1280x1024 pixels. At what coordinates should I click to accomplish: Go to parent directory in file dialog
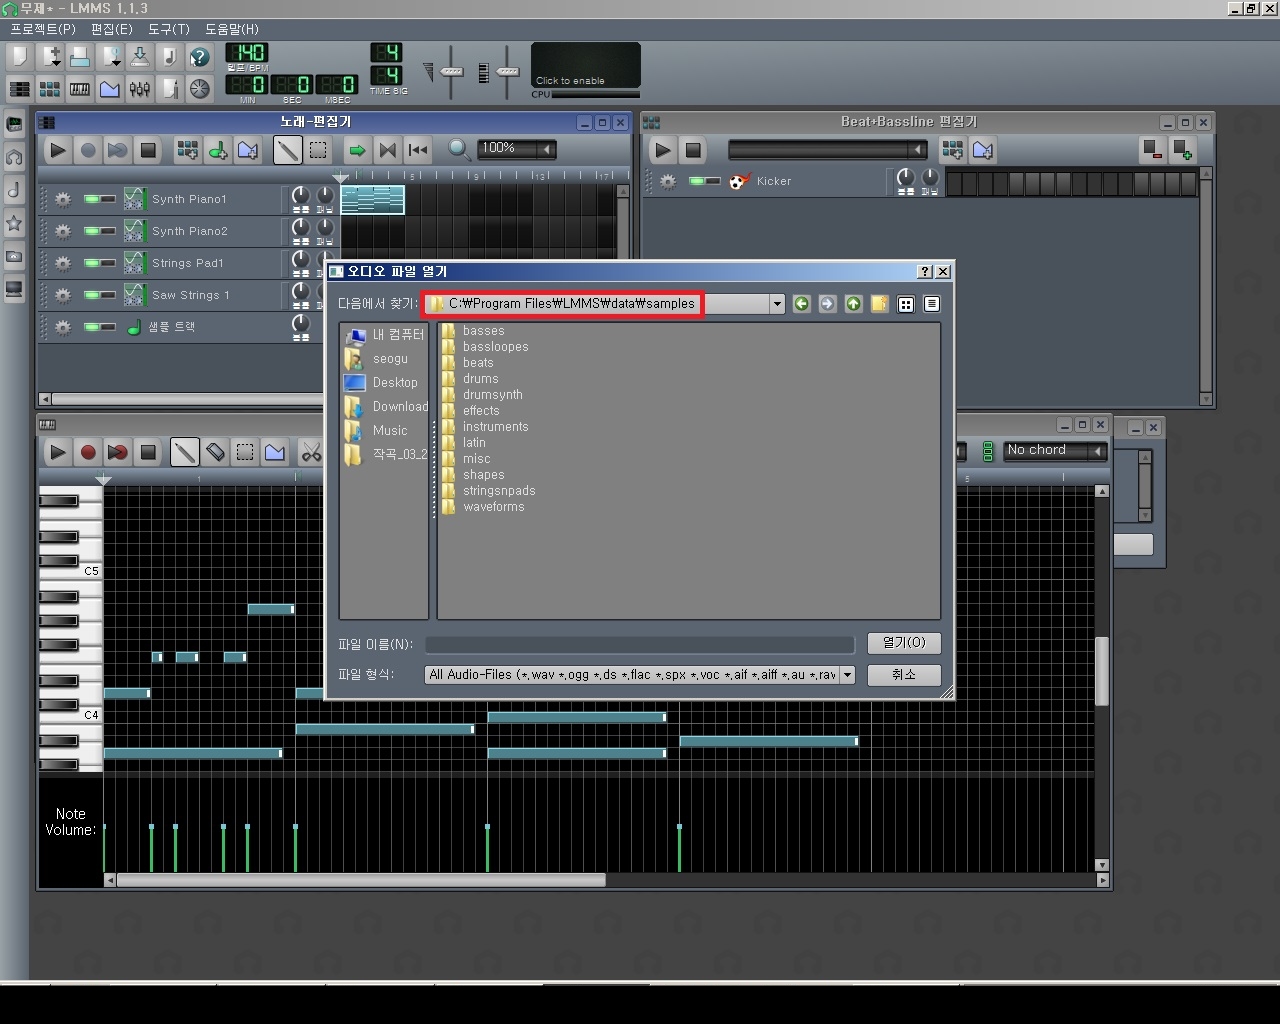point(853,304)
